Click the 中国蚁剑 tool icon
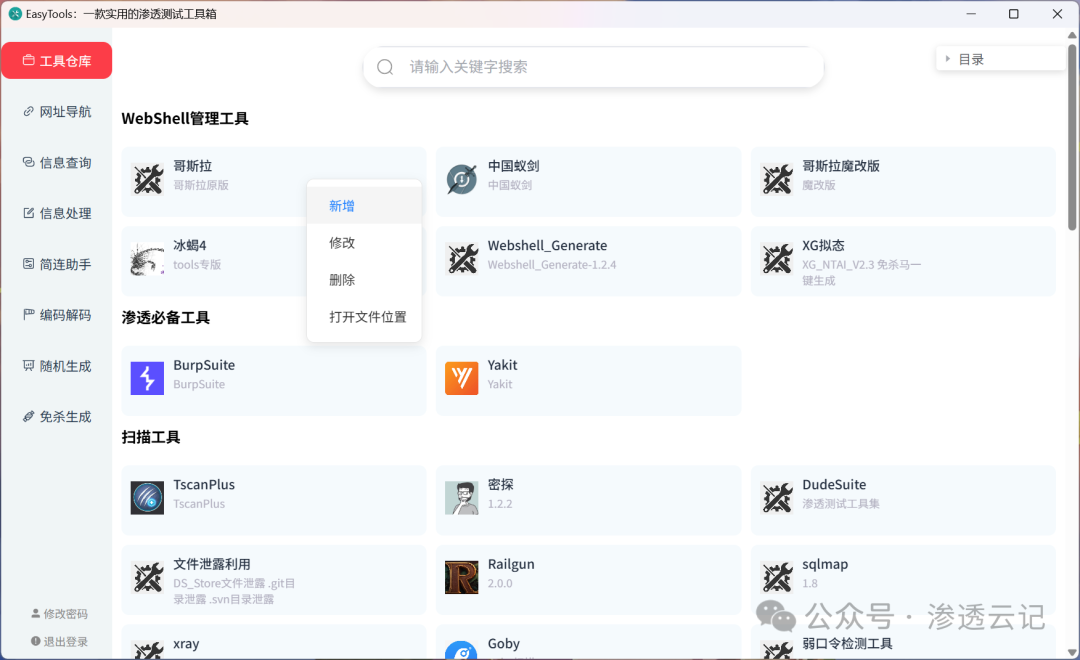This screenshot has width=1080, height=660. click(x=461, y=179)
